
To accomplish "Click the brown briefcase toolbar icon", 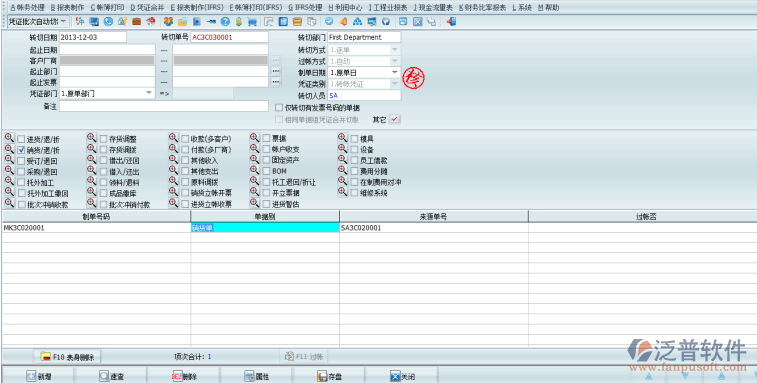I will tap(137, 22).
